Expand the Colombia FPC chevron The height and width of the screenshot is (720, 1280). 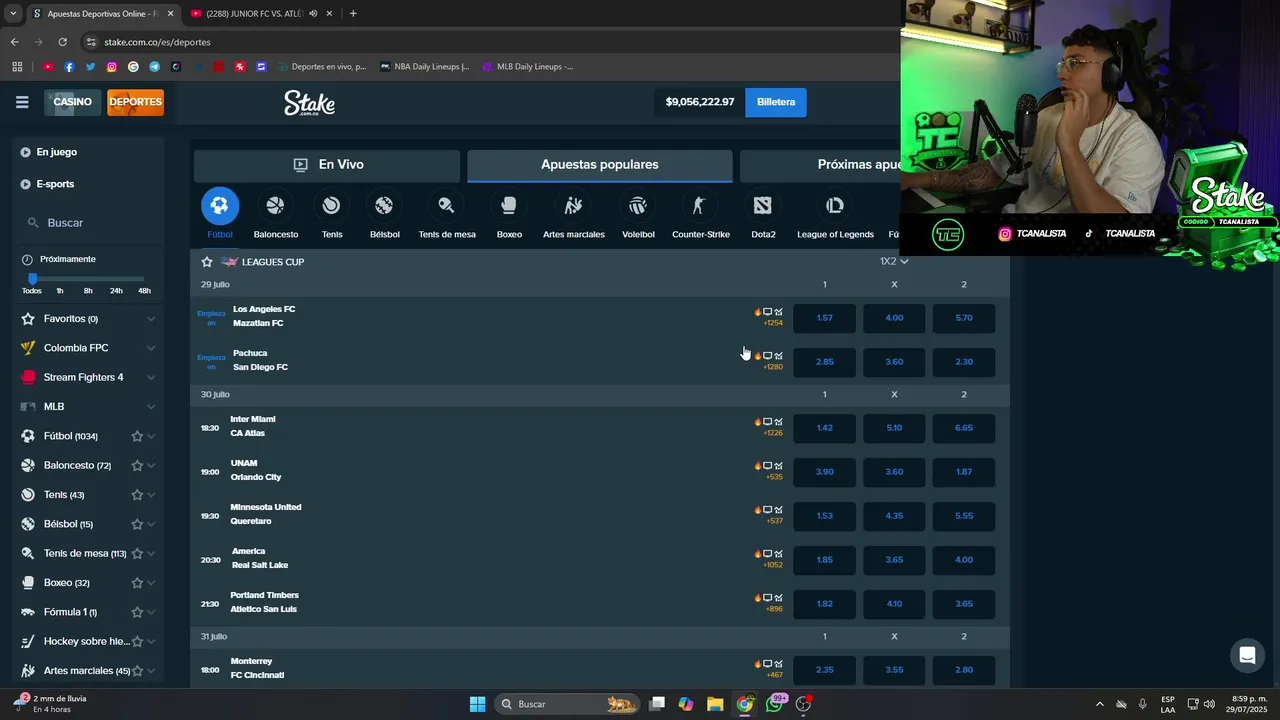pos(151,348)
